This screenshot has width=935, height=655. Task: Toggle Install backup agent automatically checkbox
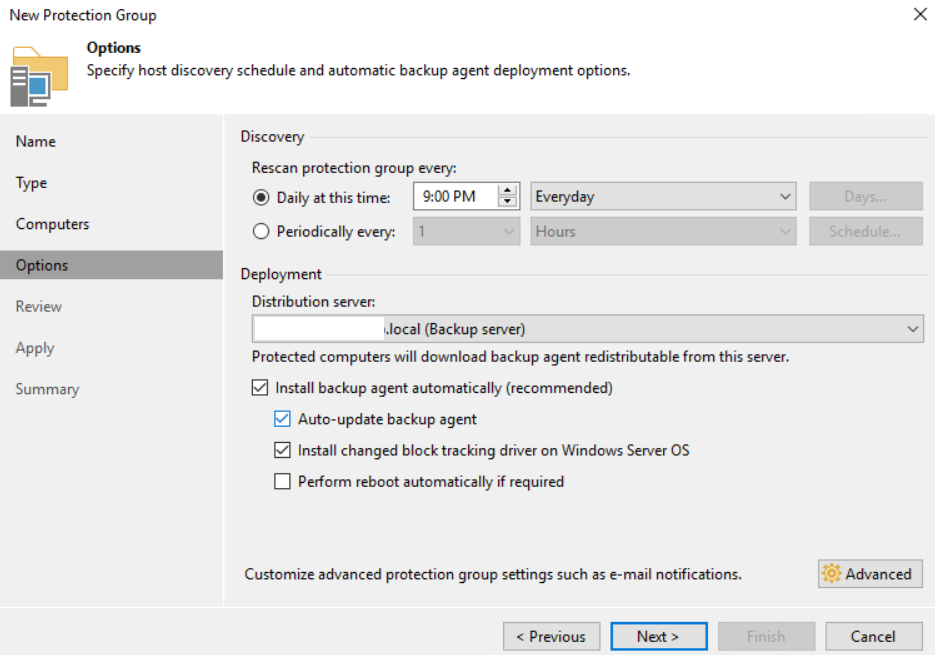pos(260,388)
